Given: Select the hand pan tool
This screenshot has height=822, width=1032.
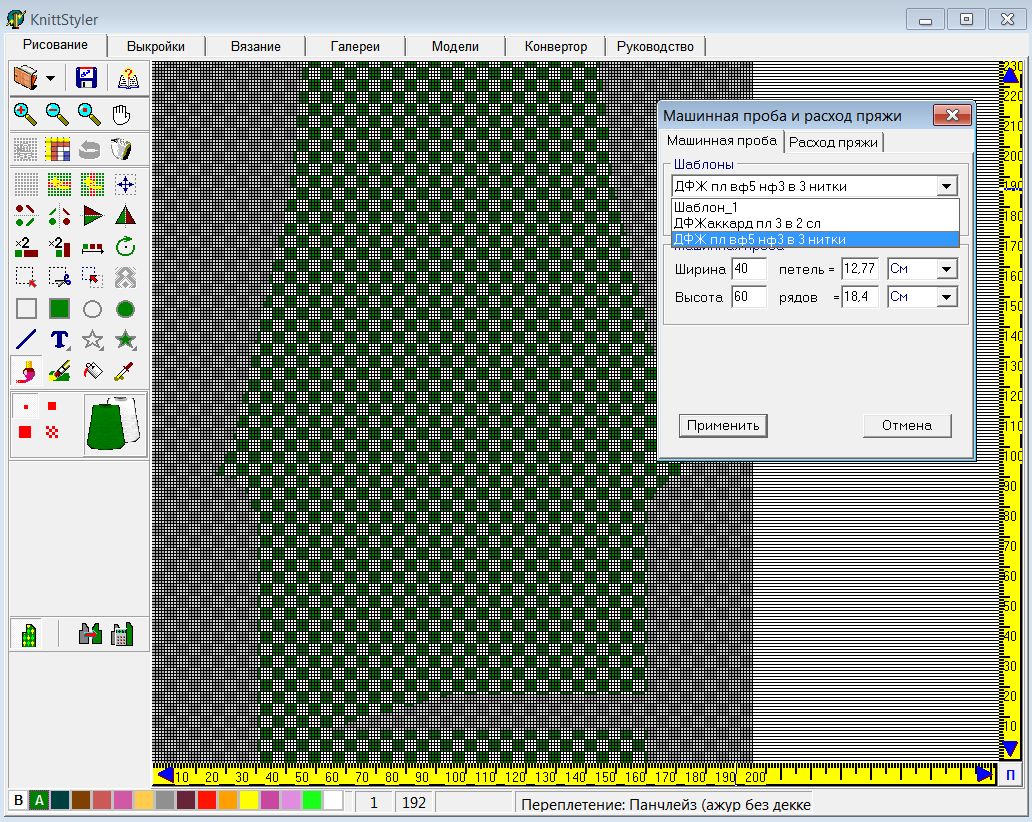Looking at the screenshot, I should click(121, 114).
